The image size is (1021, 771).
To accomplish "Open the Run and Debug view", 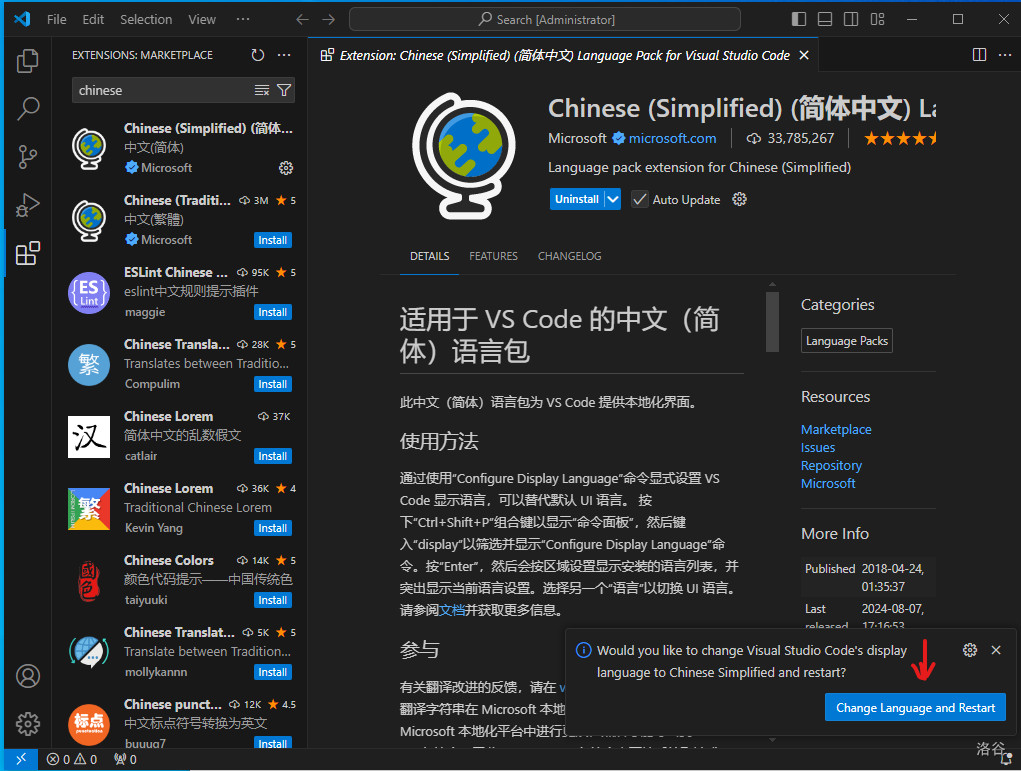I will click(27, 205).
